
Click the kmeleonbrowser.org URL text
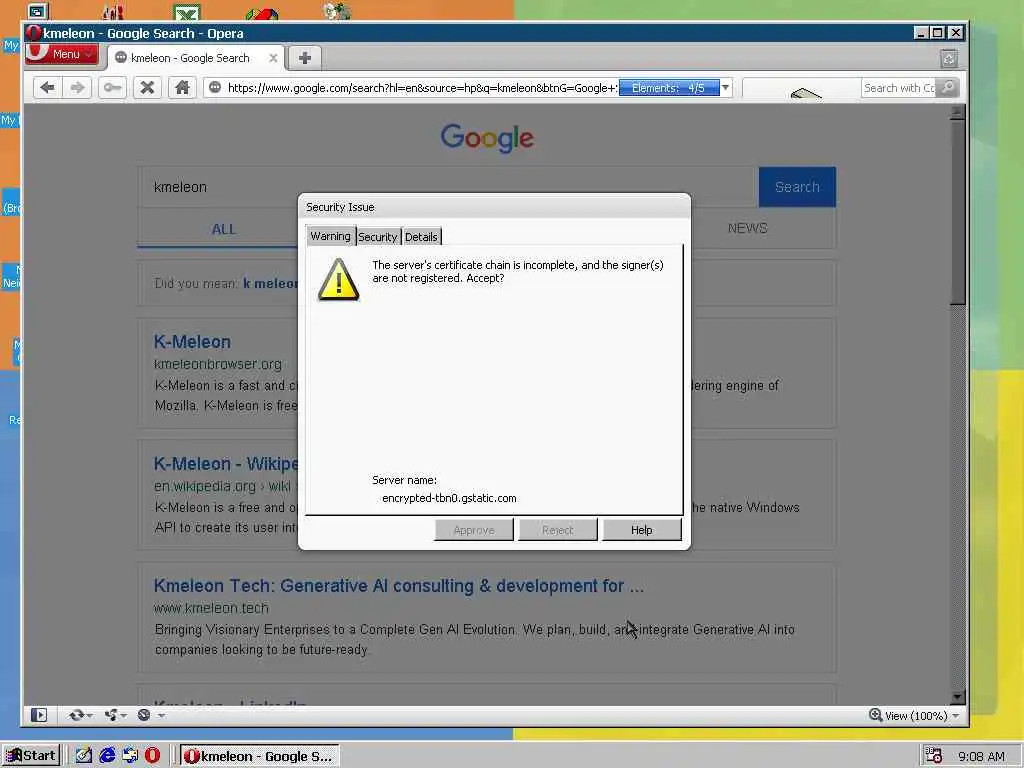[x=217, y=364]
